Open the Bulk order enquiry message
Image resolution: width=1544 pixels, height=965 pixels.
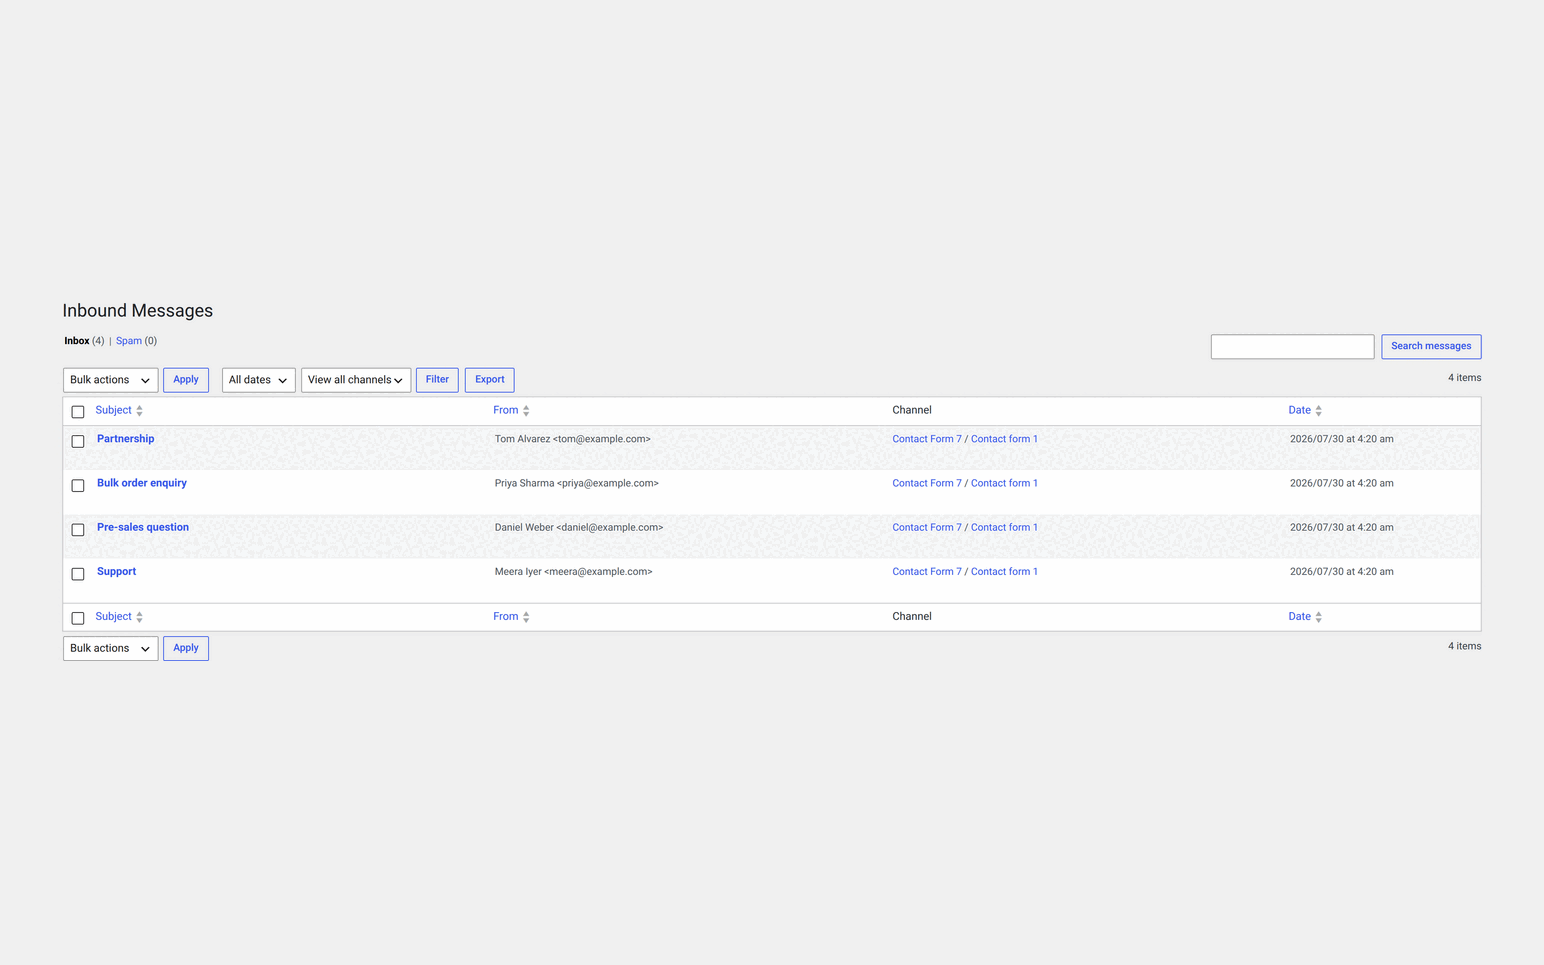coord(142,483)
